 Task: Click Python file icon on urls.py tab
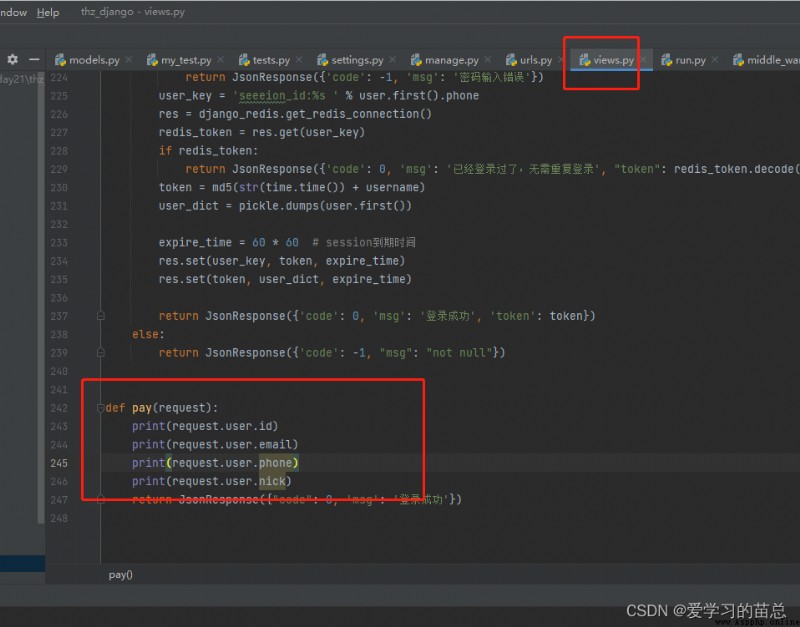click(511, 60)
